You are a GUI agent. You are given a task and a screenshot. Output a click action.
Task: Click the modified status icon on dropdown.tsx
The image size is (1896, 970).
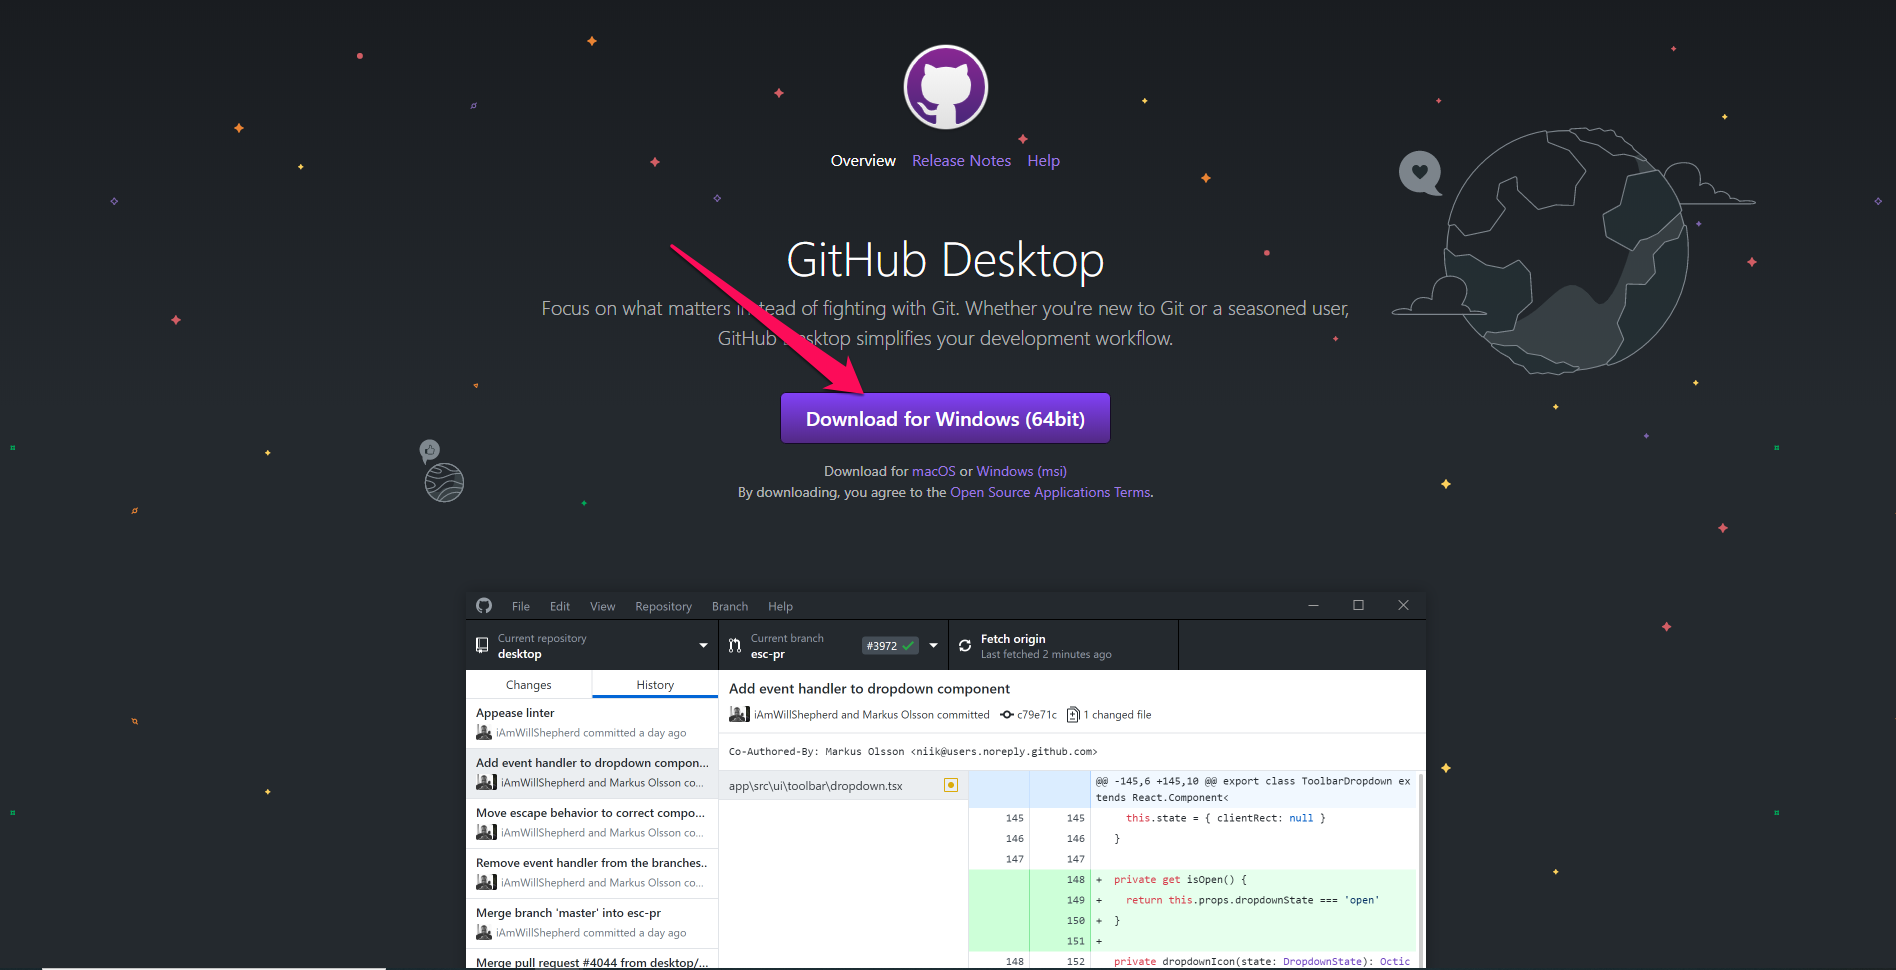(951, 785)
